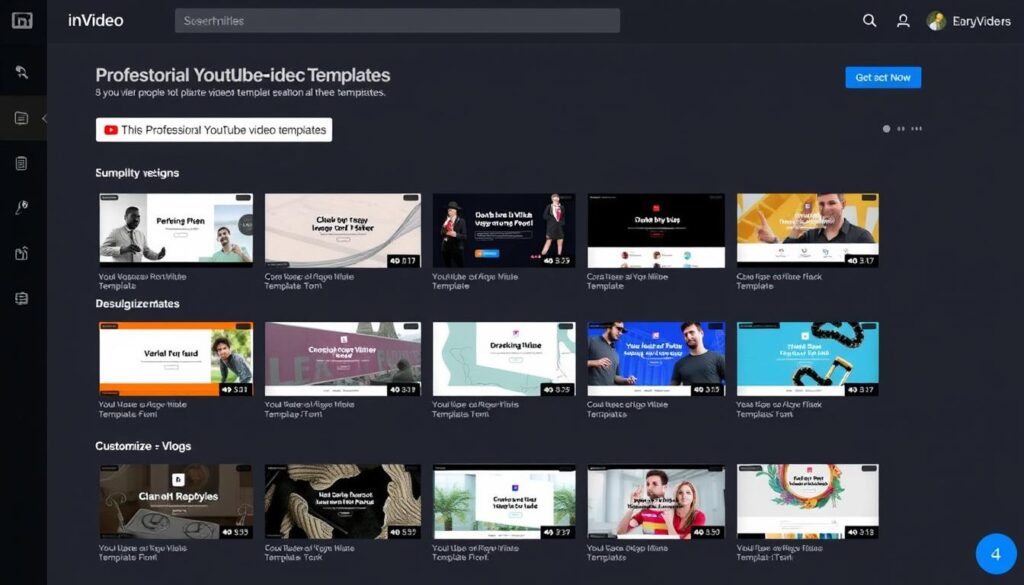
Task: Click the Profestorial YouTube-idec Templates title
Action: click(x=243, y=75)
